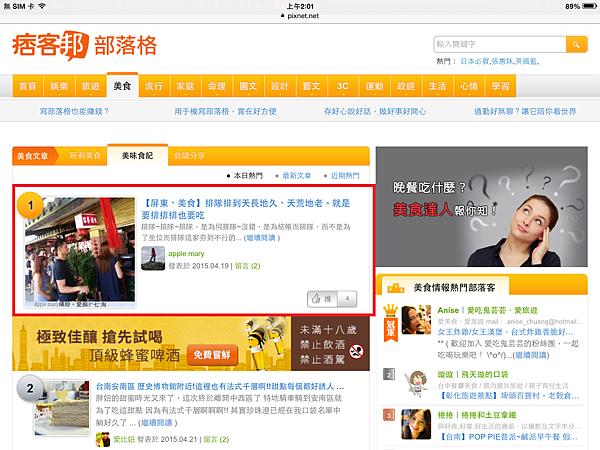Click 通勤好無聊?讓它陪你看世界 link
The image size is (600, 450).
coord(525,111)
